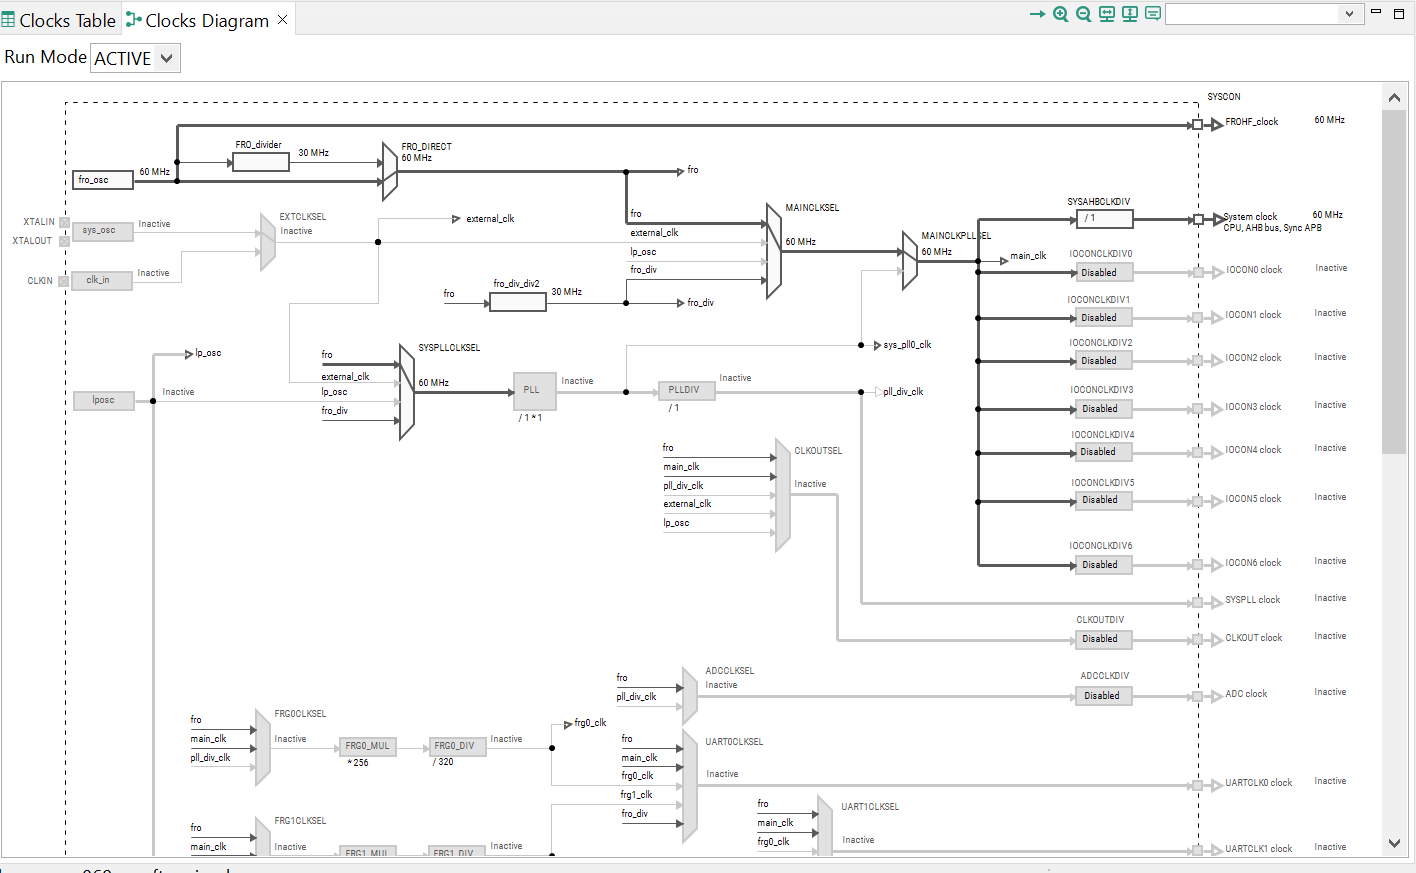Click the zoom in magnifier icon

click(1061, 14)
